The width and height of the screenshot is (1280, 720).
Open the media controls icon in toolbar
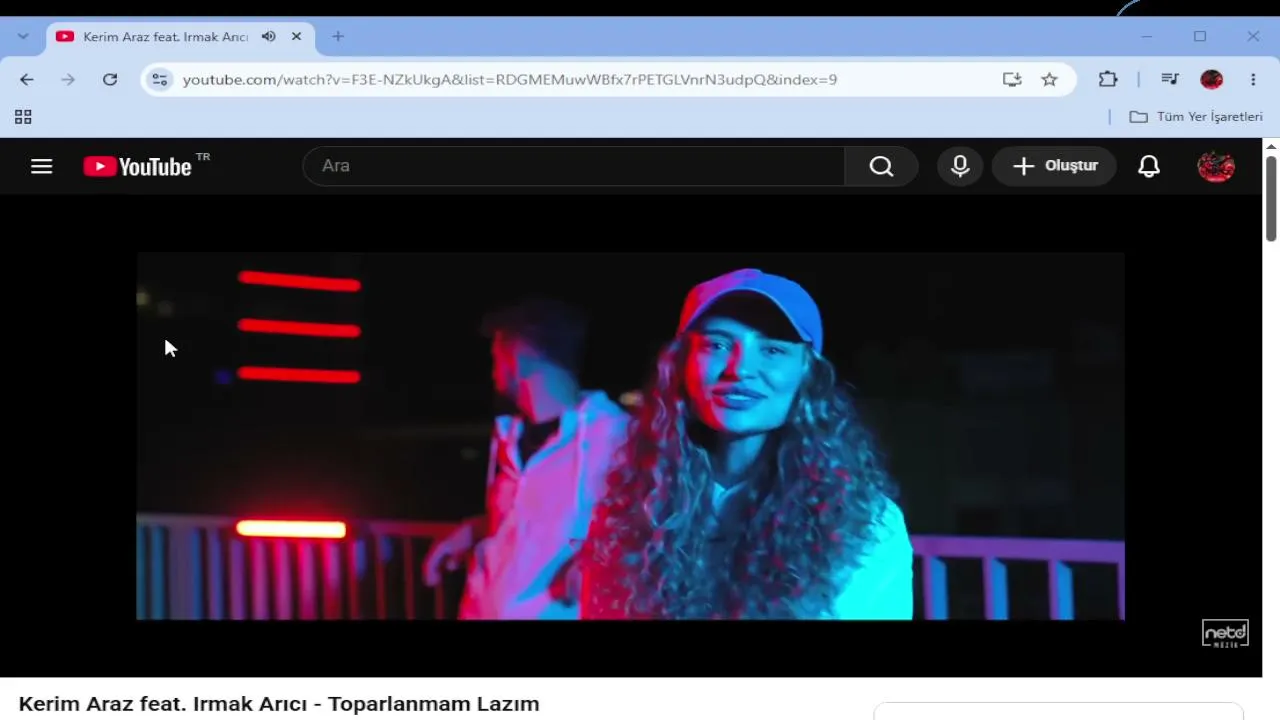tap(1170, 80)
